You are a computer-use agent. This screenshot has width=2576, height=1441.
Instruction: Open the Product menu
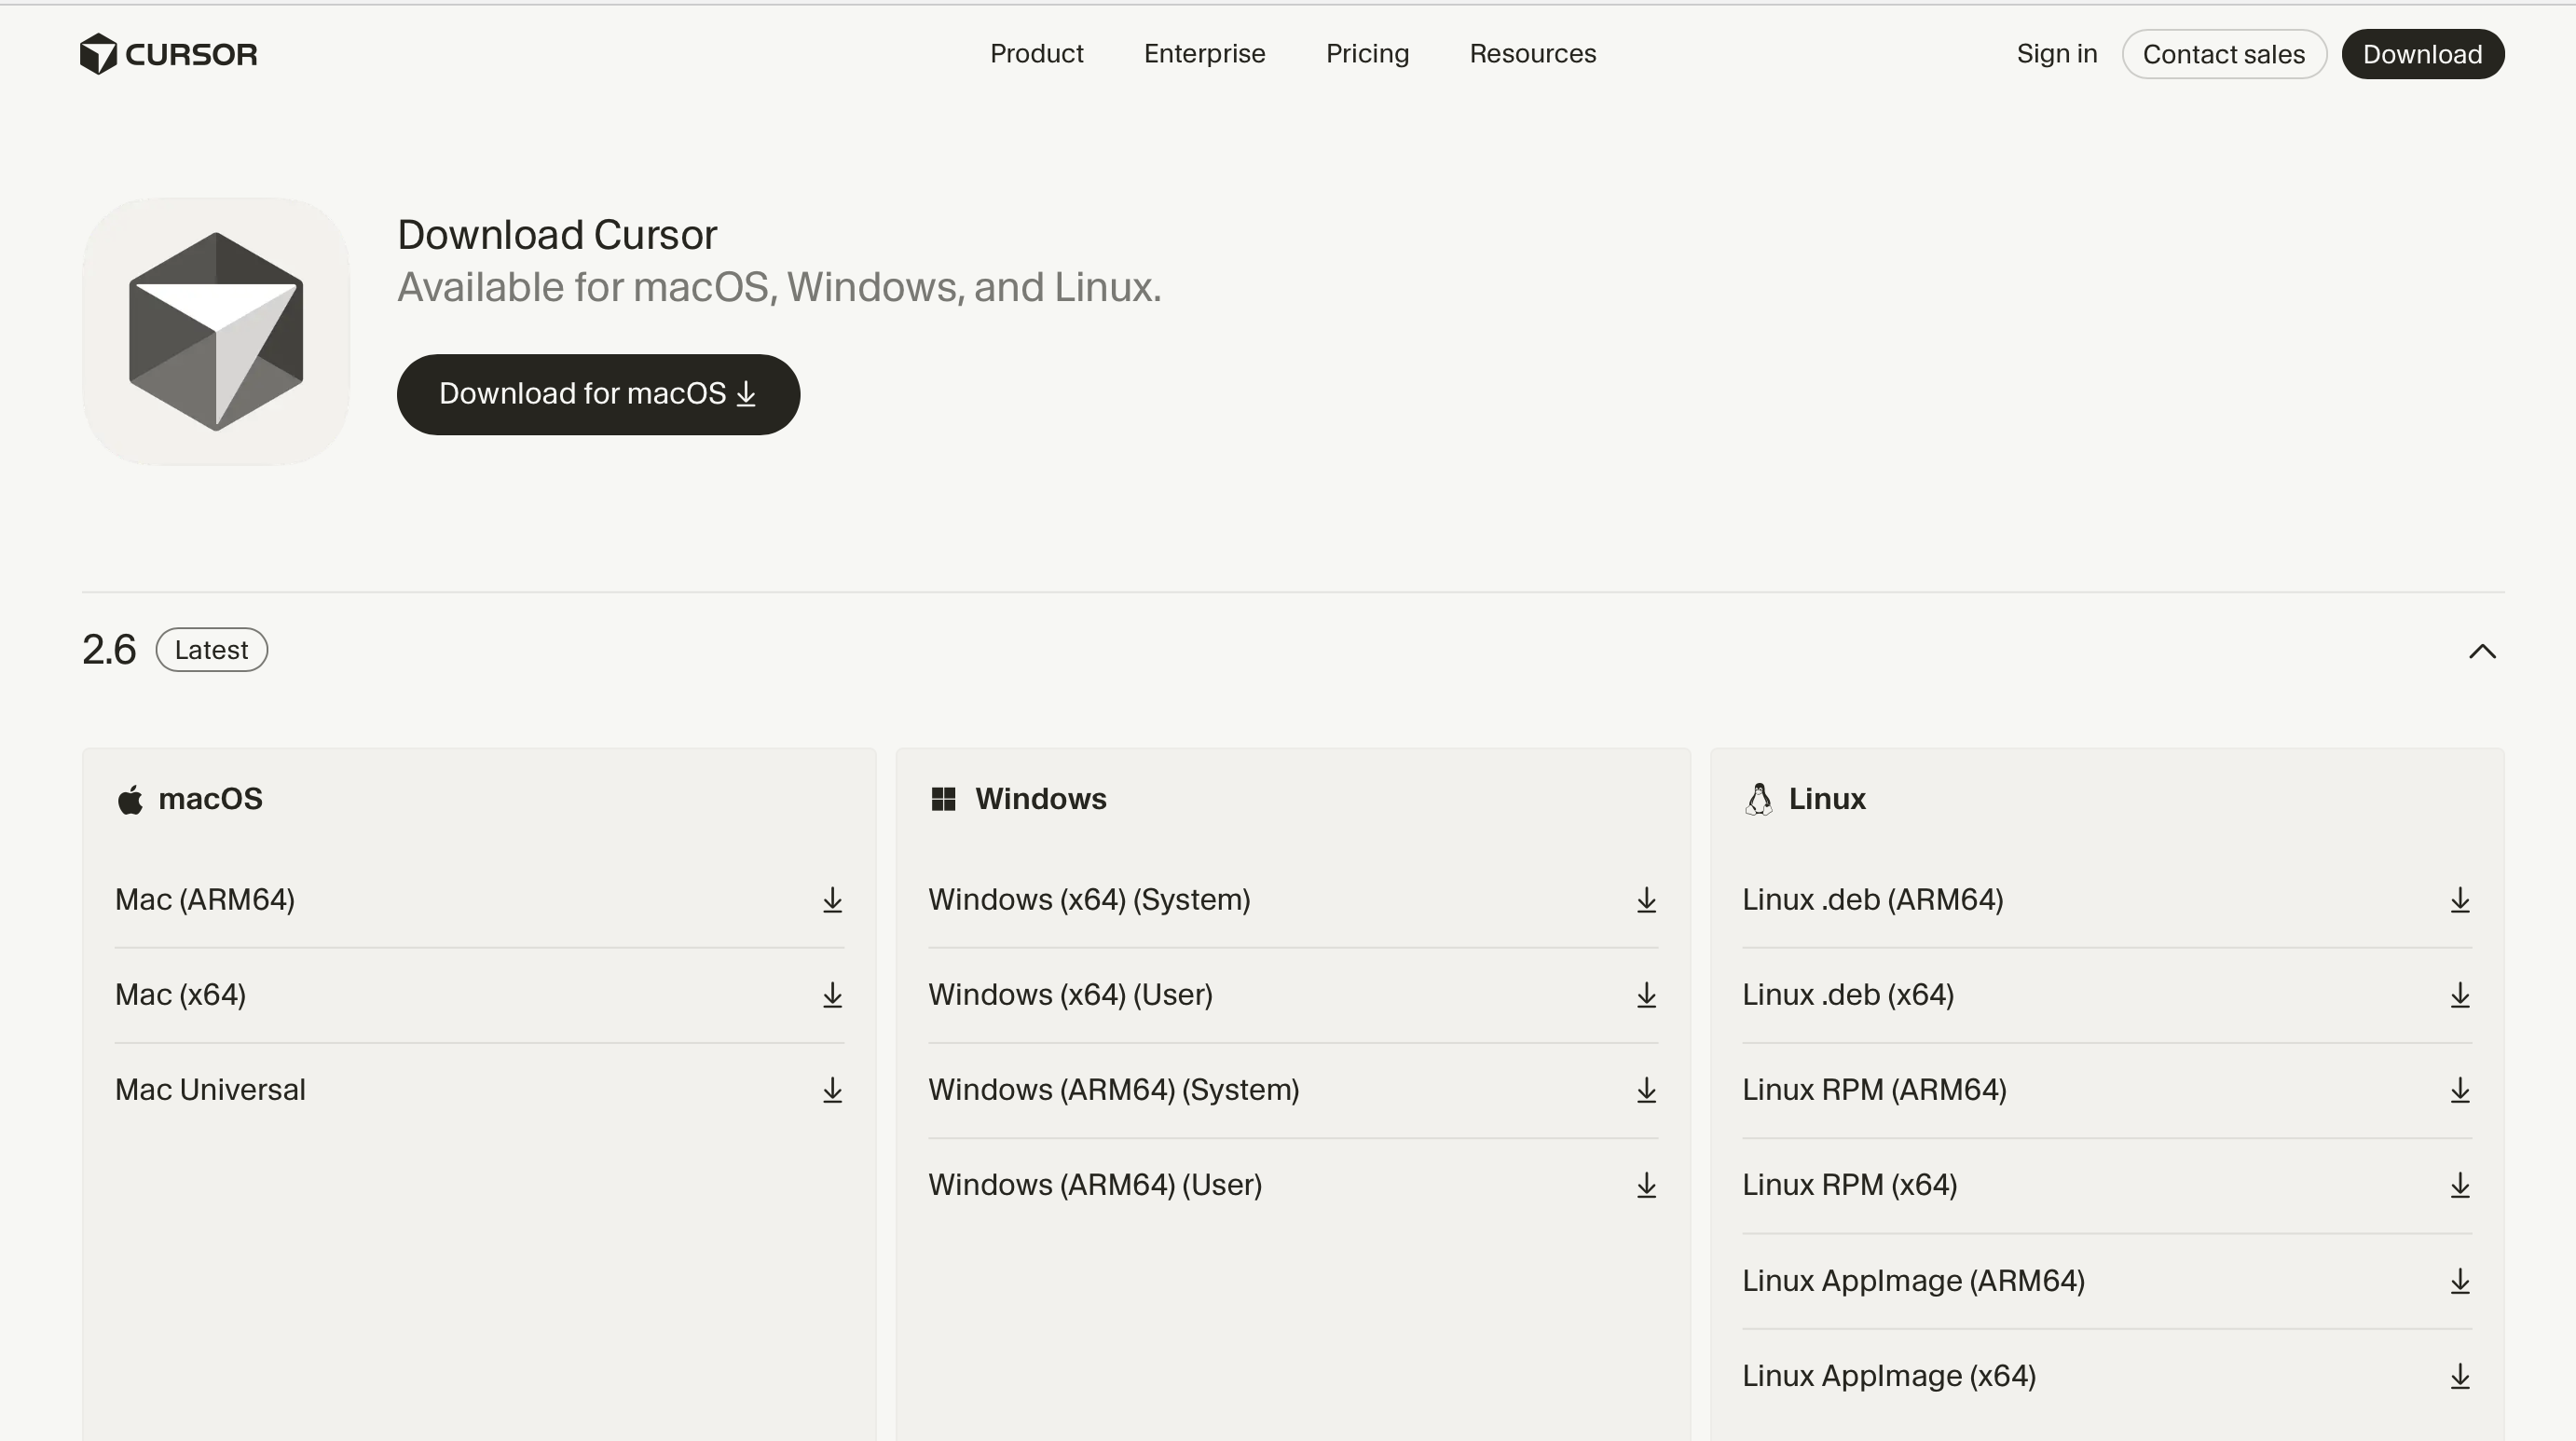tap(1036, 54)
